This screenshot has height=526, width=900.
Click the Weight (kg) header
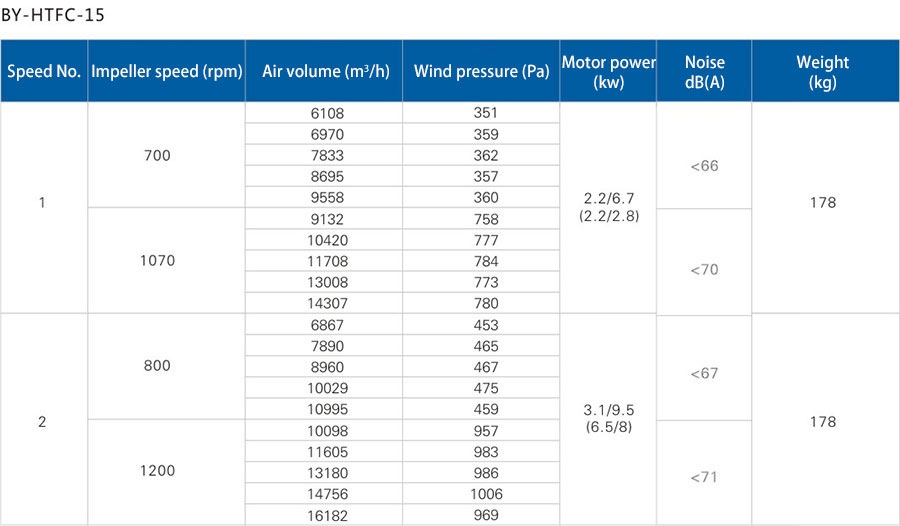pos(825,71)
